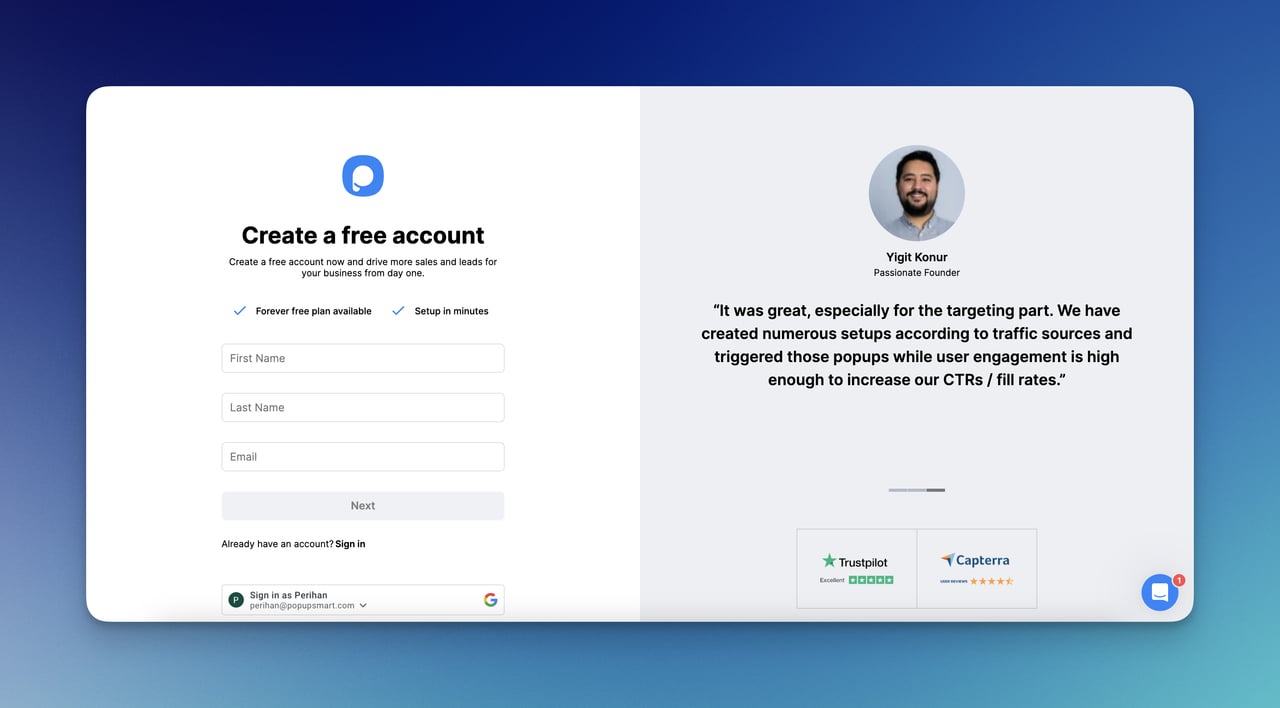Select the Trustpilot star logo
The image size is (1280, 708).
click(829, 560)
